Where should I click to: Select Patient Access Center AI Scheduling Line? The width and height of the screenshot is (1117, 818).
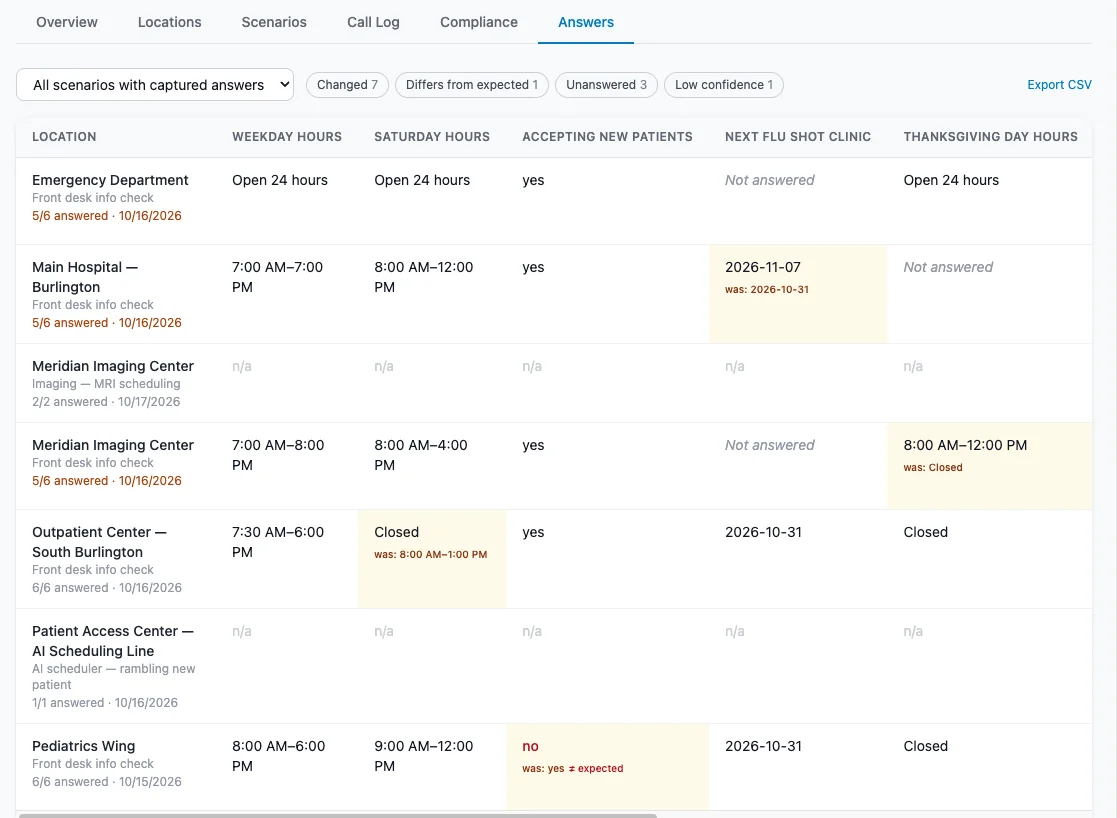pyautogui.click(x=113, y=641)
